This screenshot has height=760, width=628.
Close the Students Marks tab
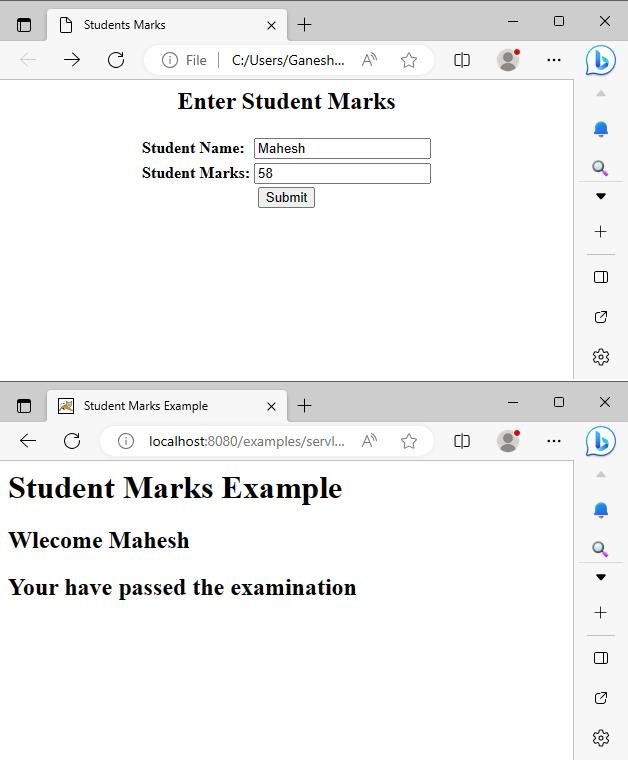(x=271, y=25)
